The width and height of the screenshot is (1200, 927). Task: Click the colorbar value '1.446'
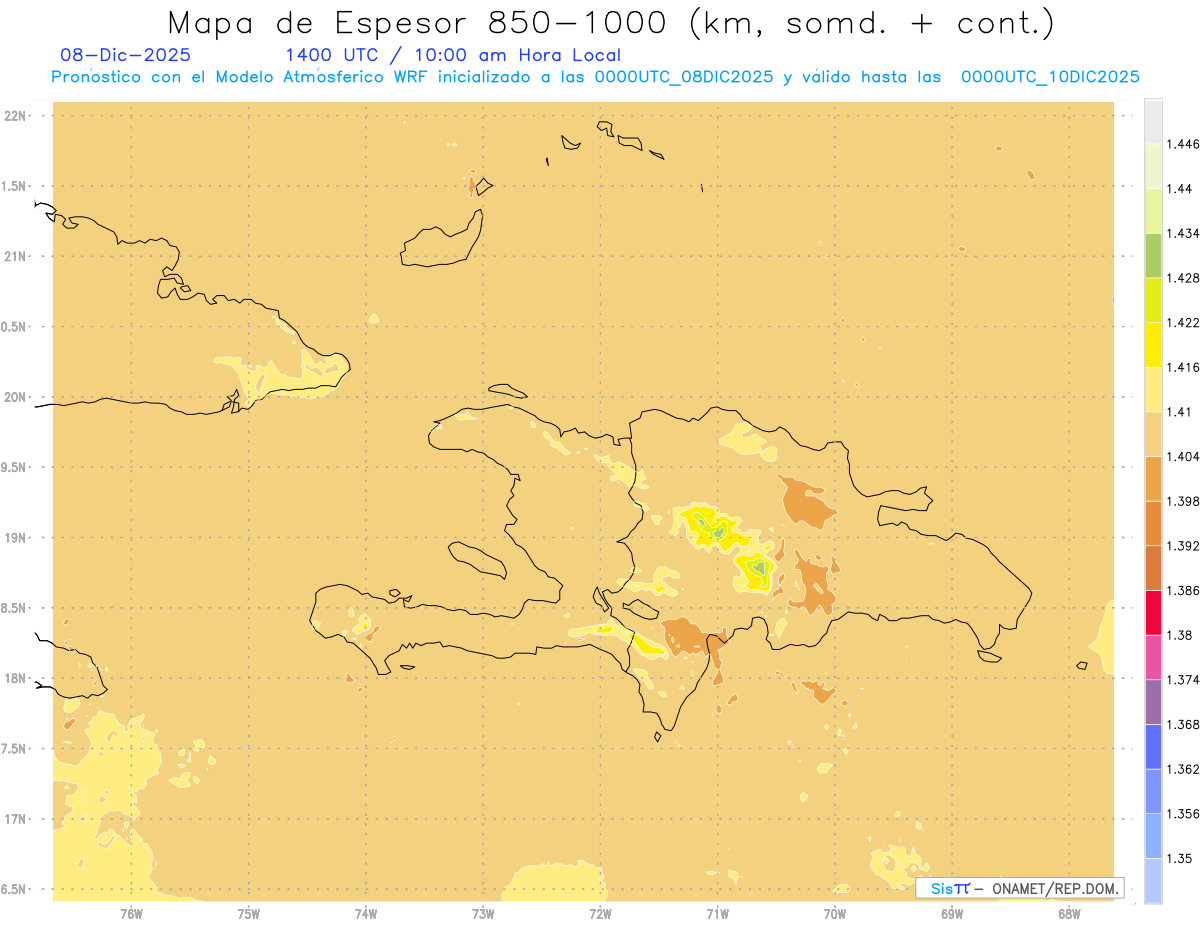[x=1183, y=144]
